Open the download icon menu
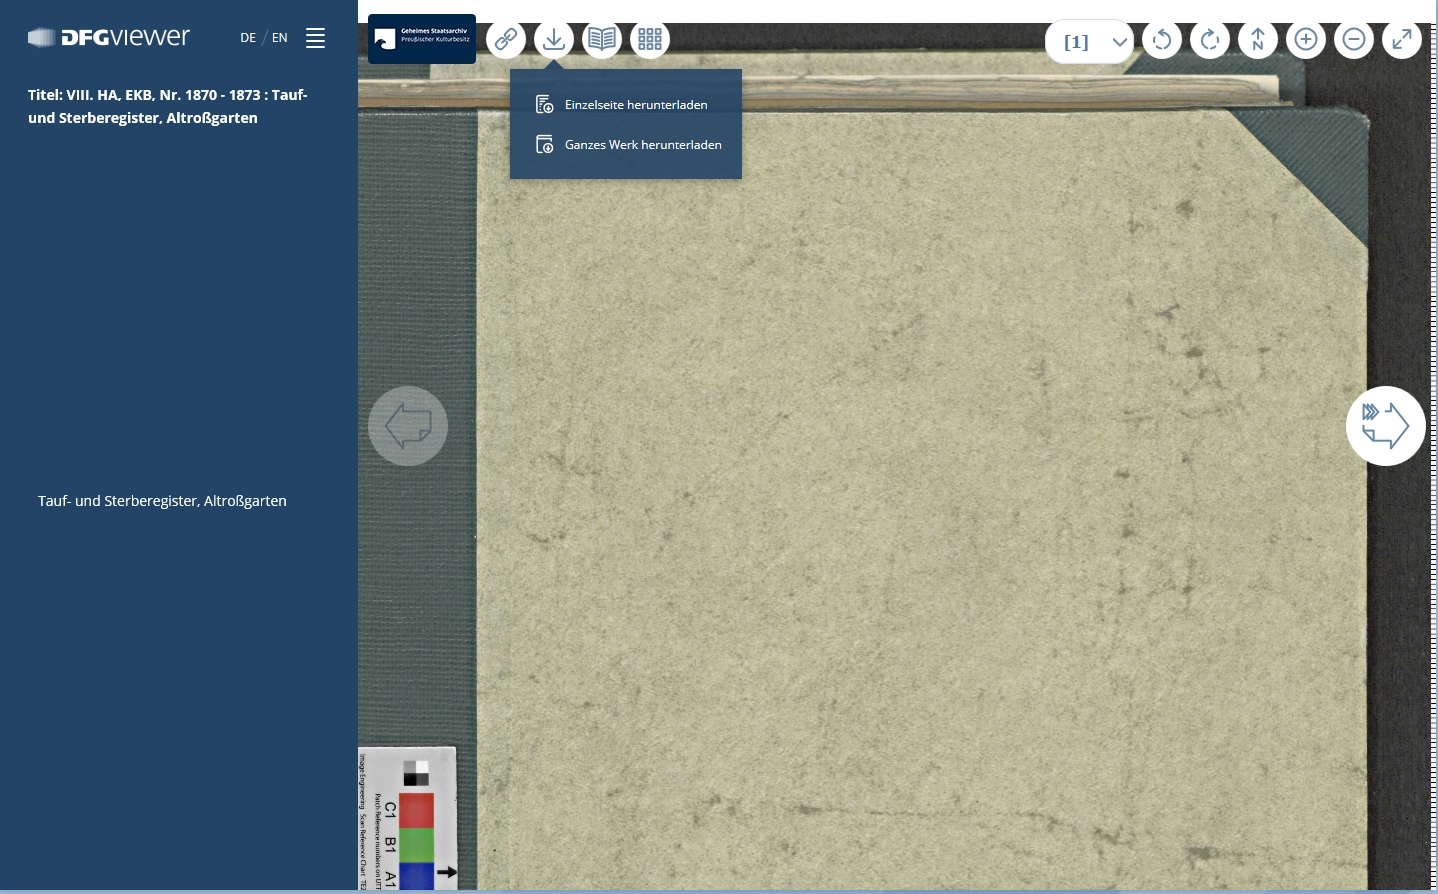 pyautogui.click(x=554, y=39)
